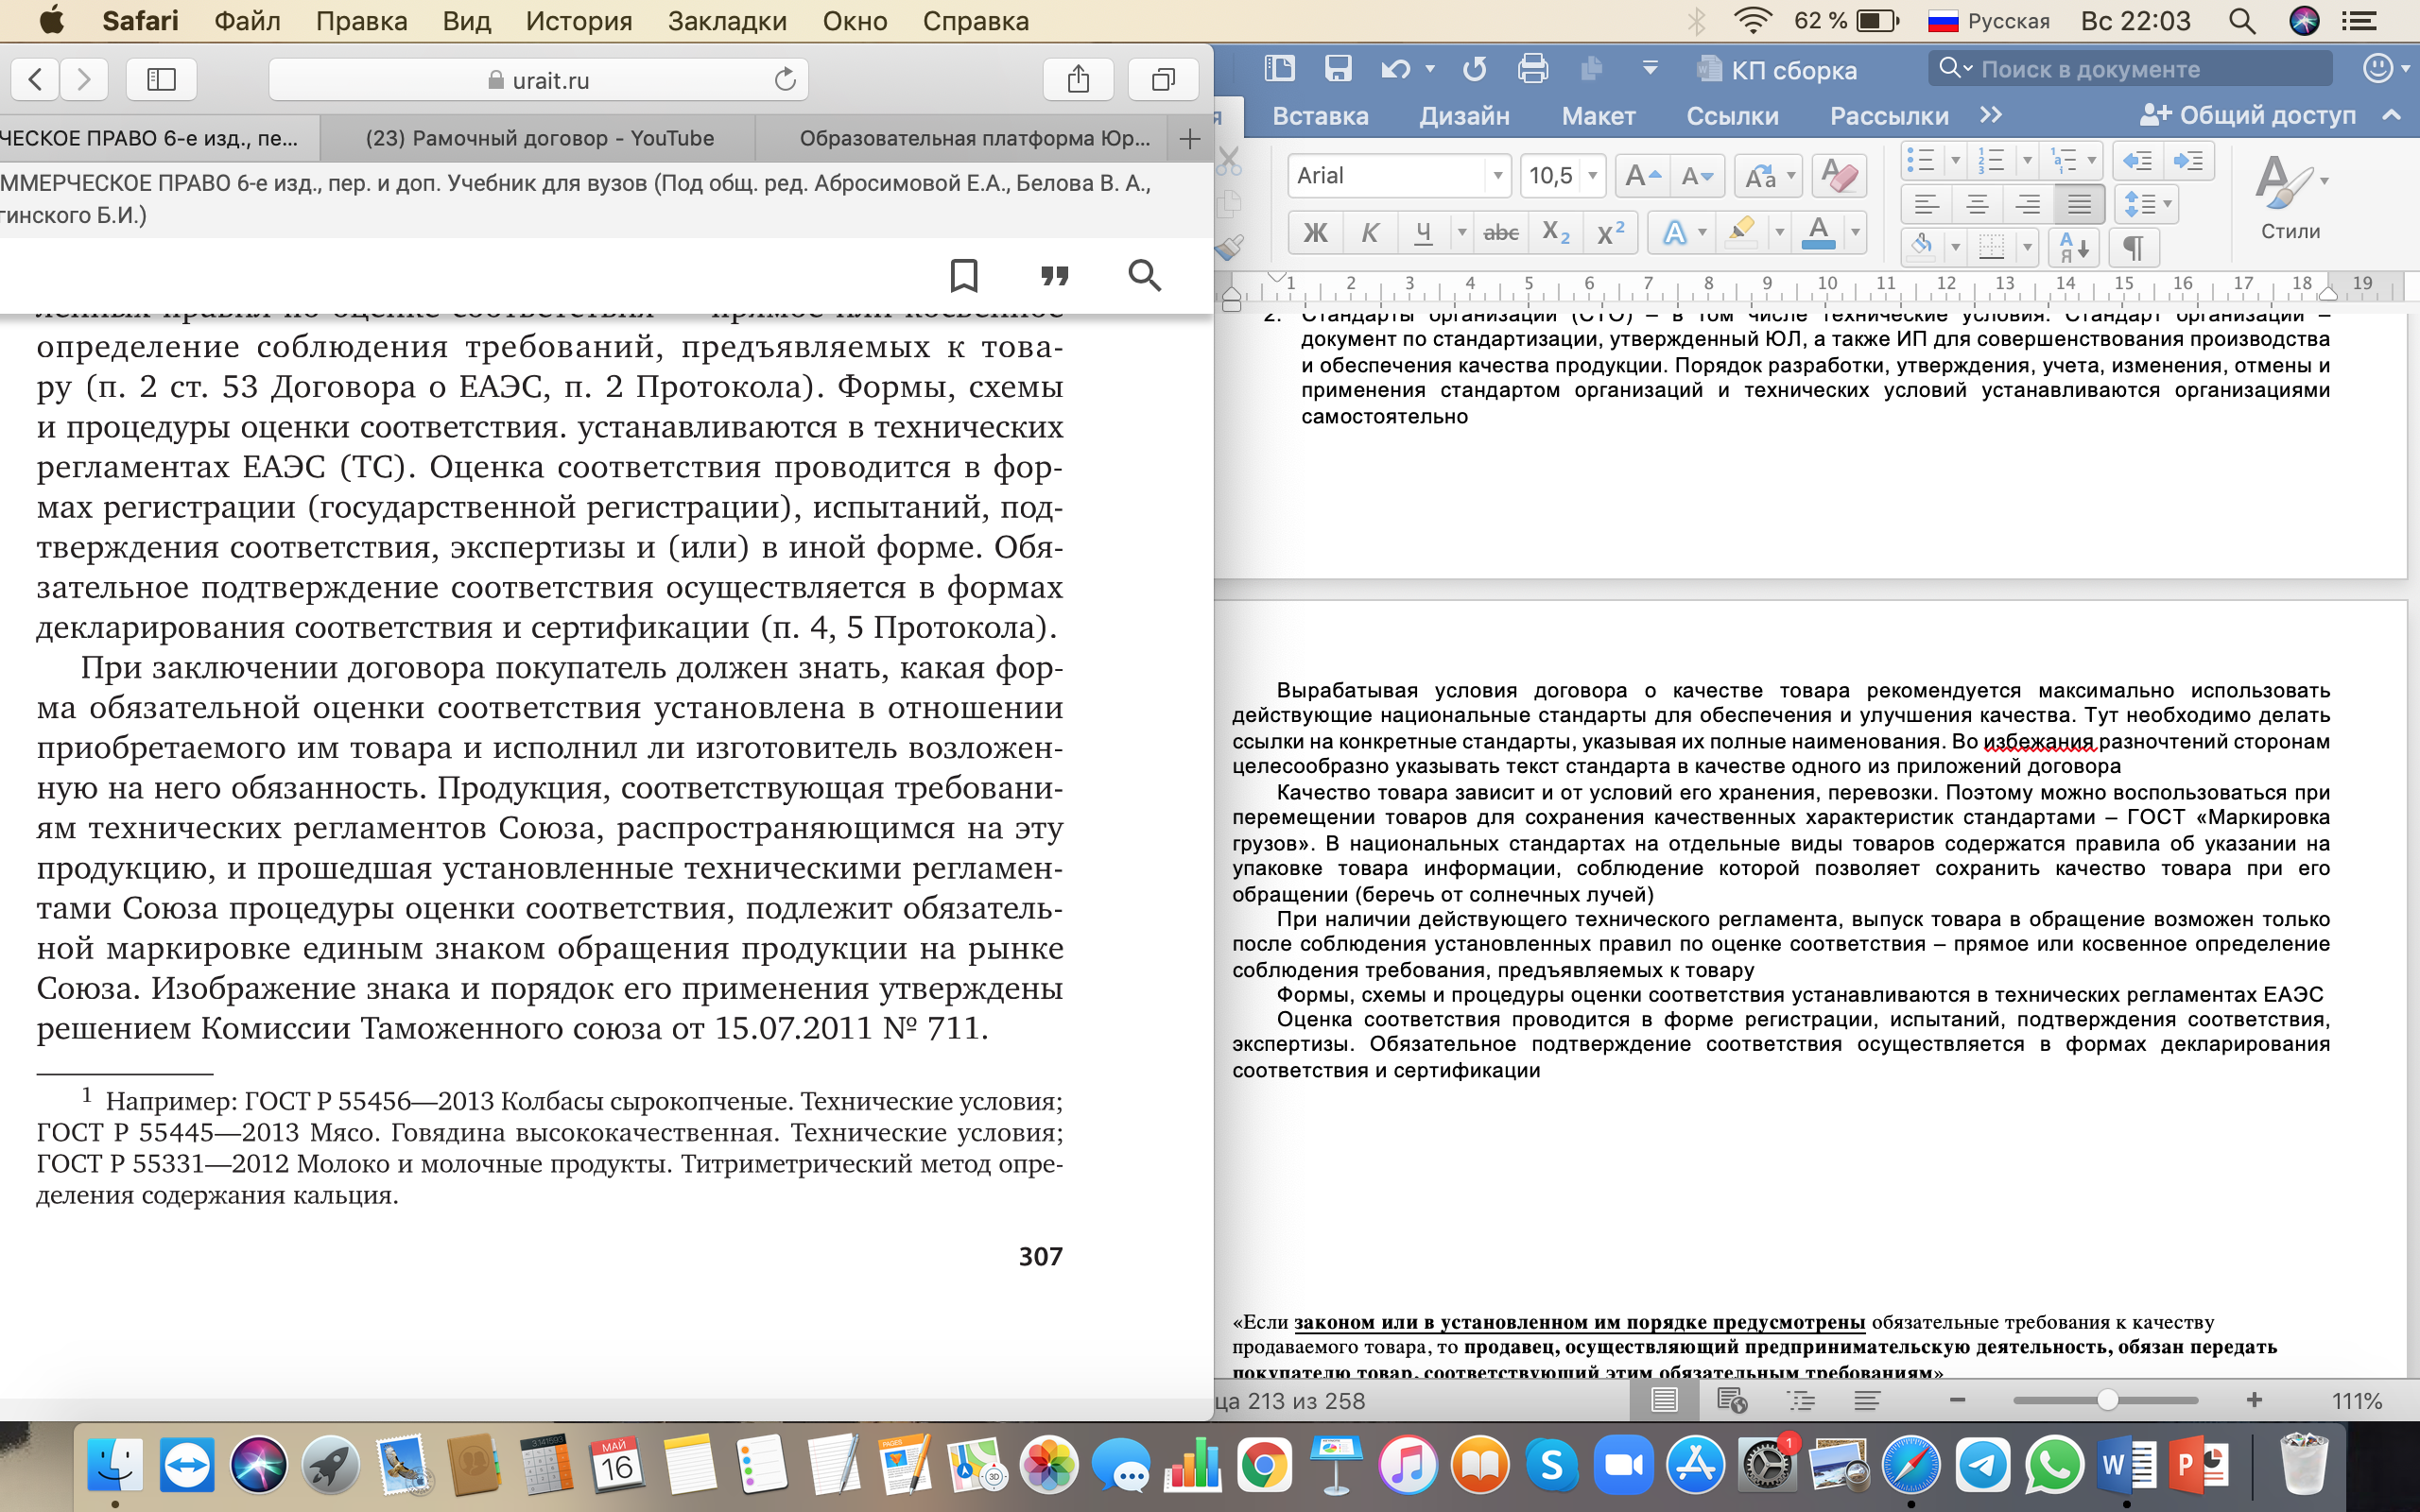Apply the blue font color

coord(1818,233)
